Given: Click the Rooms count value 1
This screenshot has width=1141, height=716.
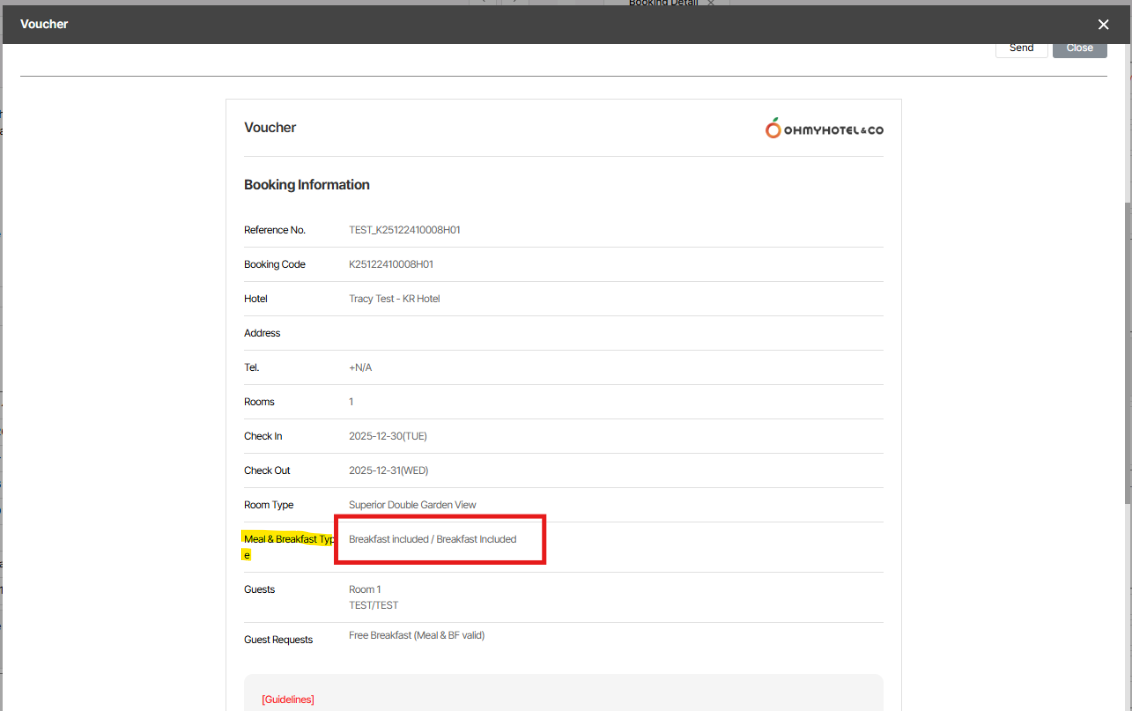Looking at the screenshot, I should pyautogui.click(x=351, y=402).
